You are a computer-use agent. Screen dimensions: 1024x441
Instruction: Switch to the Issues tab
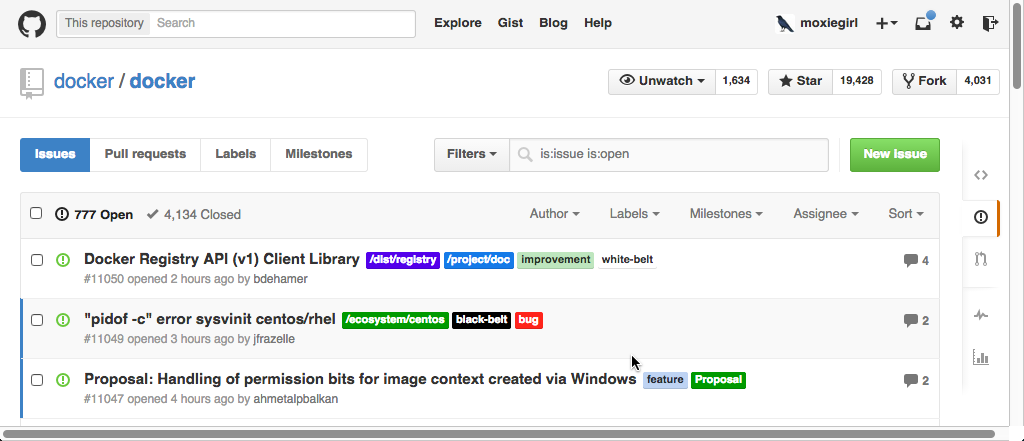pos(55,155)
